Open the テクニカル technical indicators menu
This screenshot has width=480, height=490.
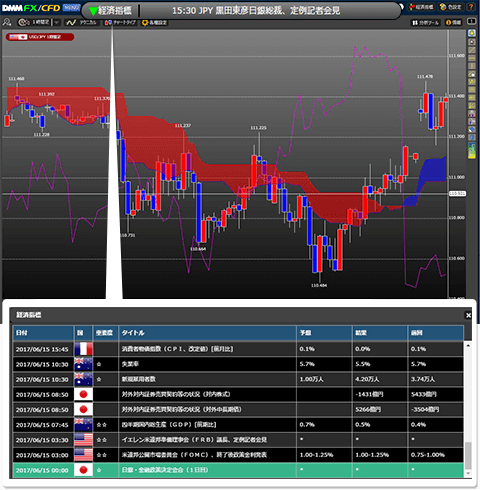tap(81, 22)
